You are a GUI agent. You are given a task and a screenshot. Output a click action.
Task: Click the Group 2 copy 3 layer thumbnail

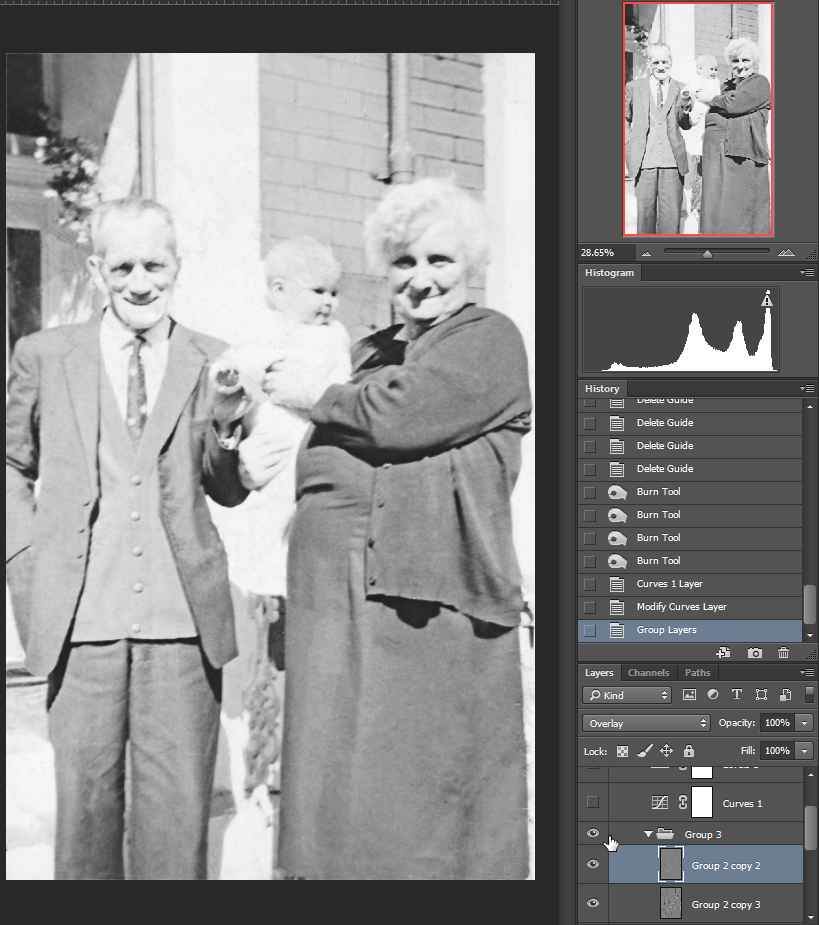click(671, 903)
